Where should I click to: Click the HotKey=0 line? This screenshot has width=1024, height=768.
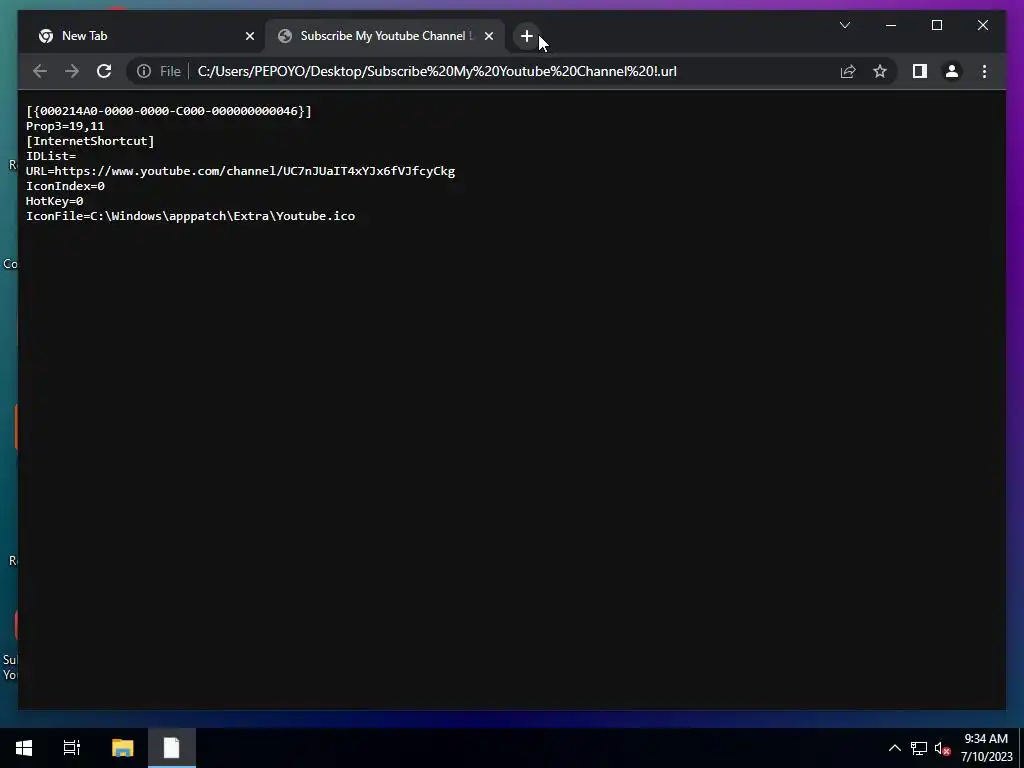coord(54,201)
